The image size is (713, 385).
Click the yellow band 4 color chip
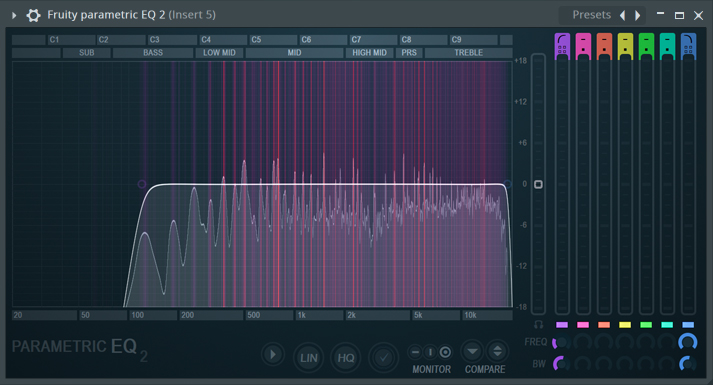625,325
